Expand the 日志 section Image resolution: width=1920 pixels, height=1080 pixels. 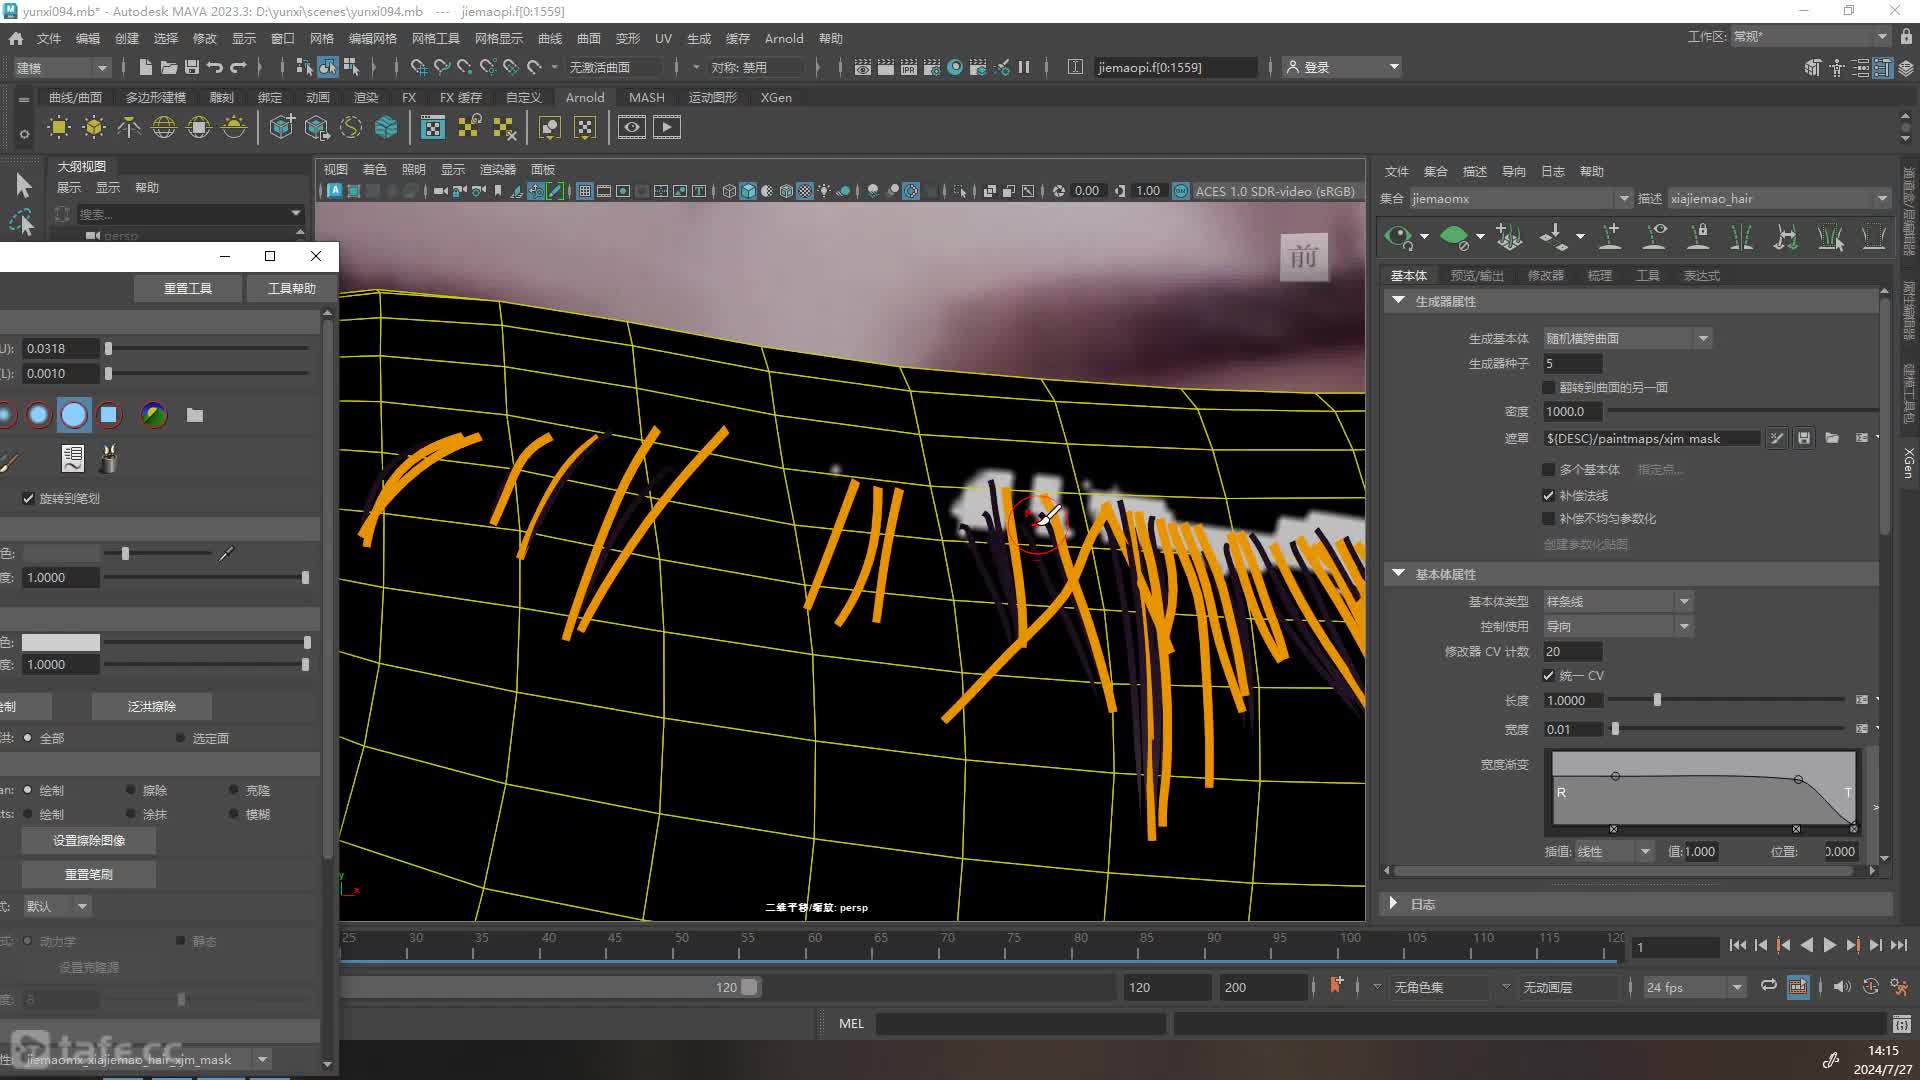click(1393, 903)
